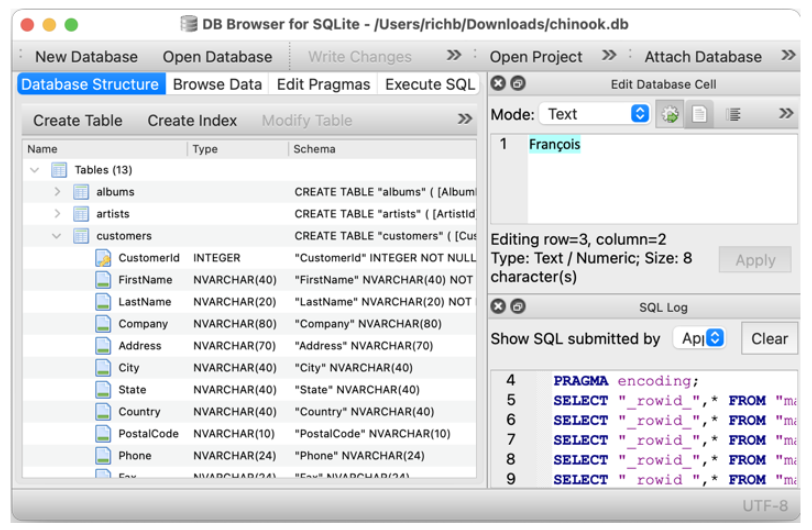Select the albums row name

(115, 192)
